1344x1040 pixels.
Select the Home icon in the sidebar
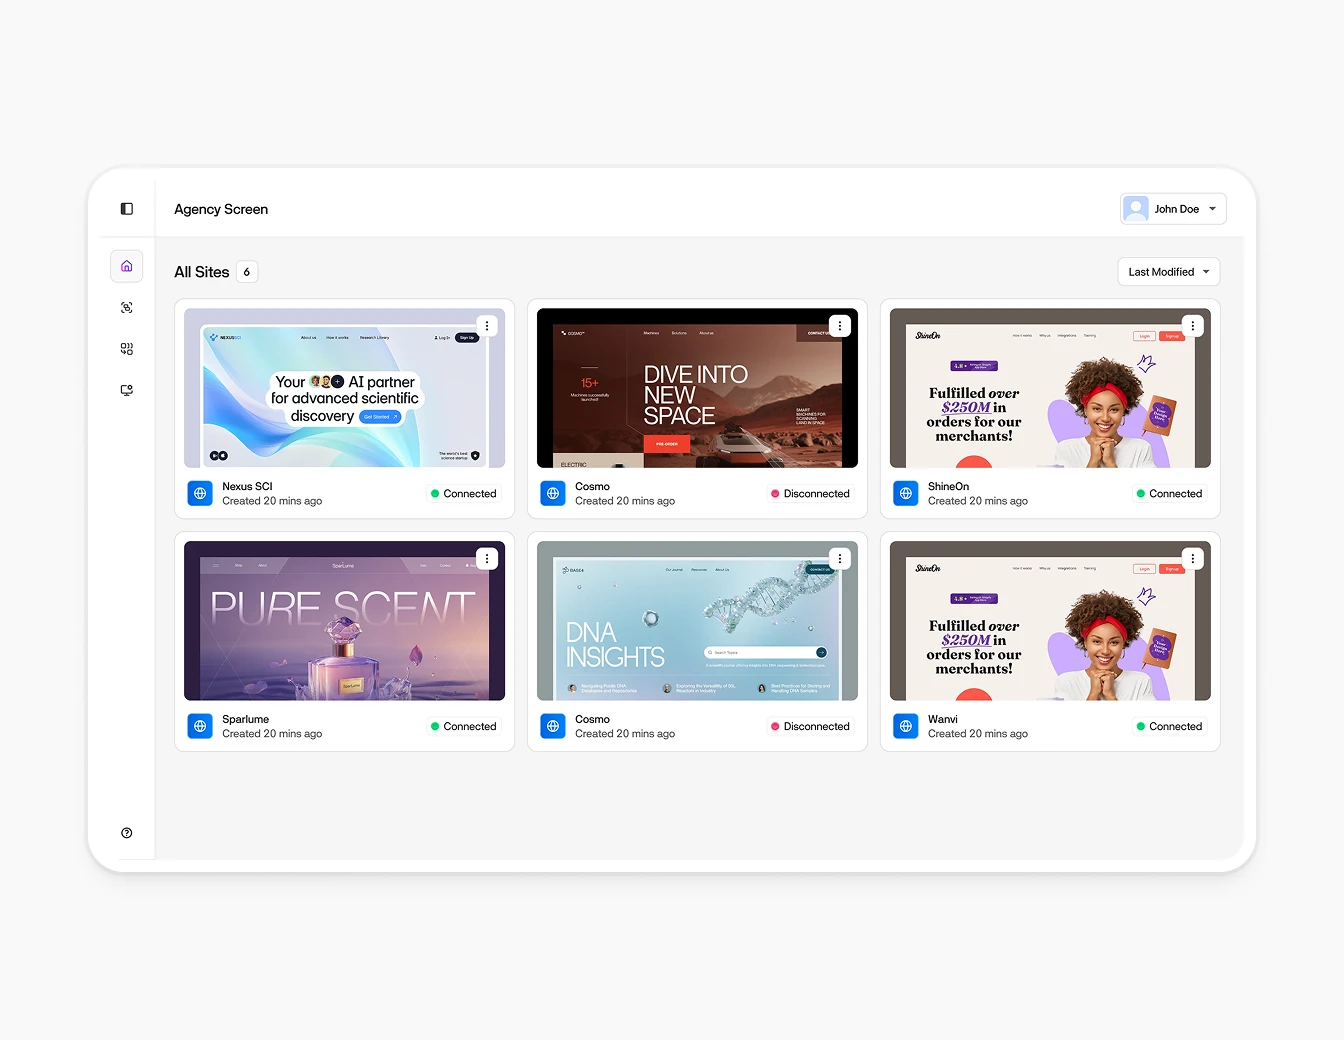point(126,266)
